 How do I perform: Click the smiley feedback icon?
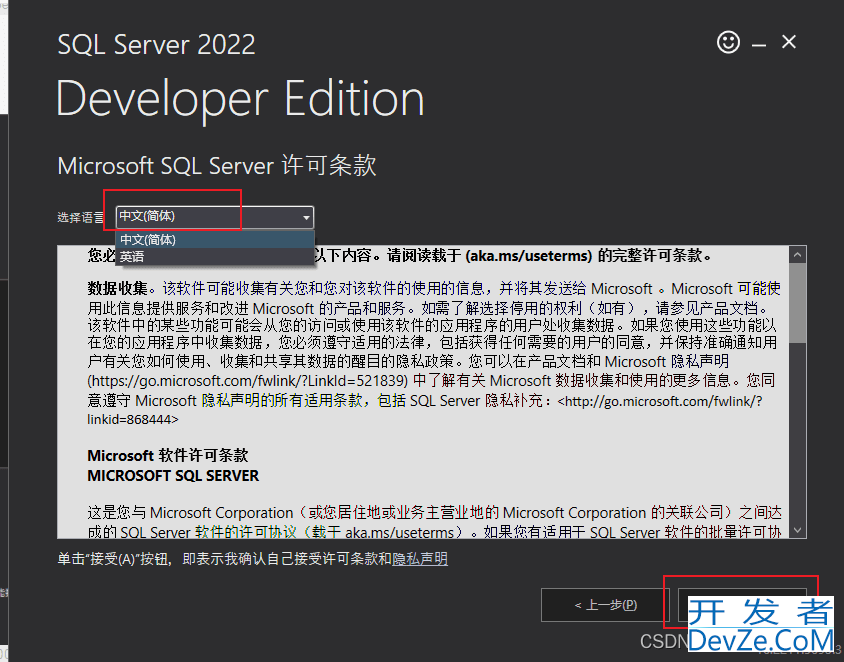click(x=728, y=42)
